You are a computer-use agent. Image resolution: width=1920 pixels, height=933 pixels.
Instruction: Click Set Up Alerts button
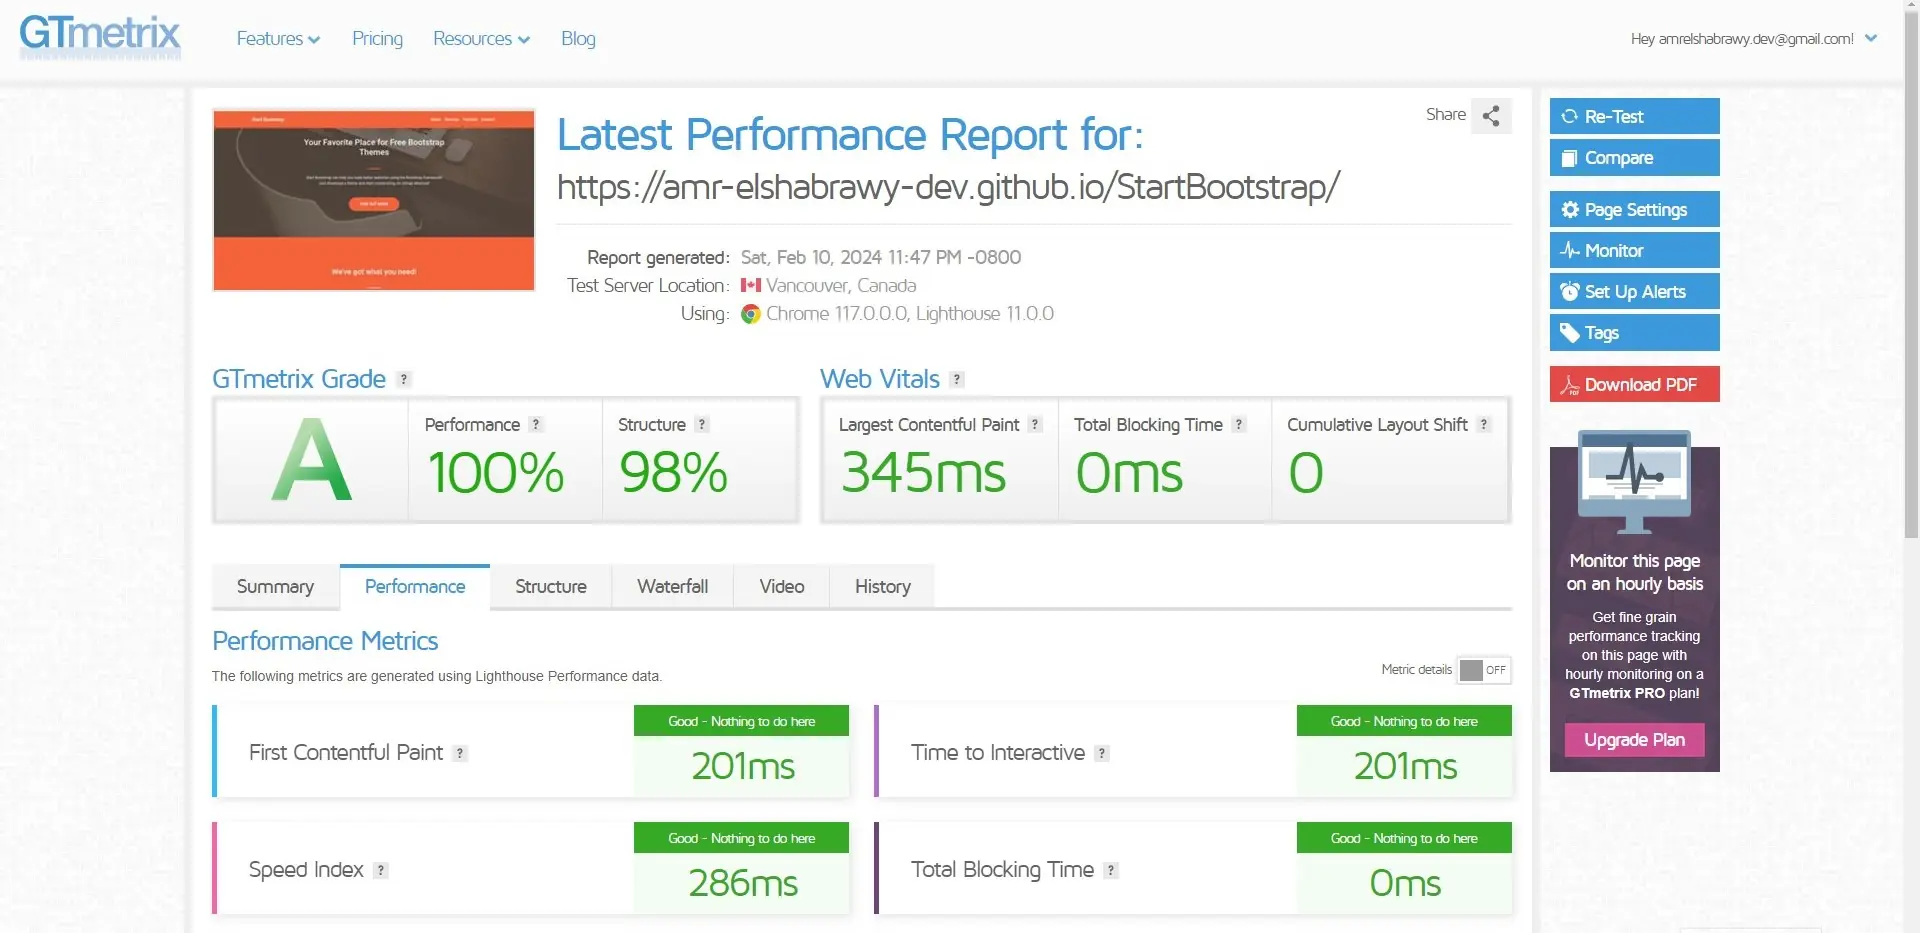point(1634,291)
